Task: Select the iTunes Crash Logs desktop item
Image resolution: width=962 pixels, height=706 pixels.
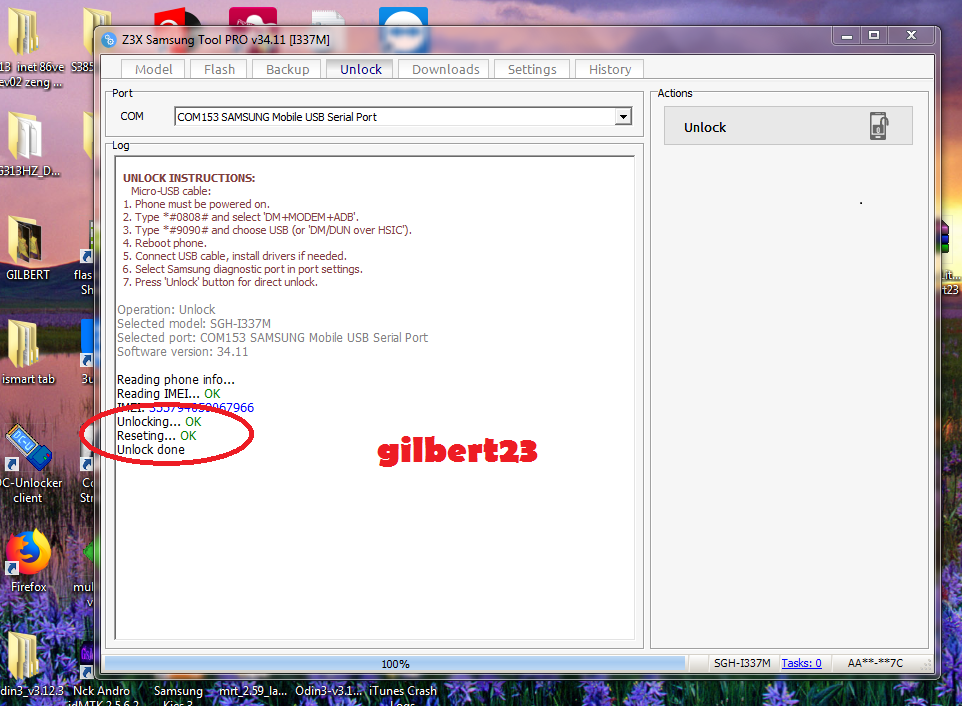Action: pos(403,694)
